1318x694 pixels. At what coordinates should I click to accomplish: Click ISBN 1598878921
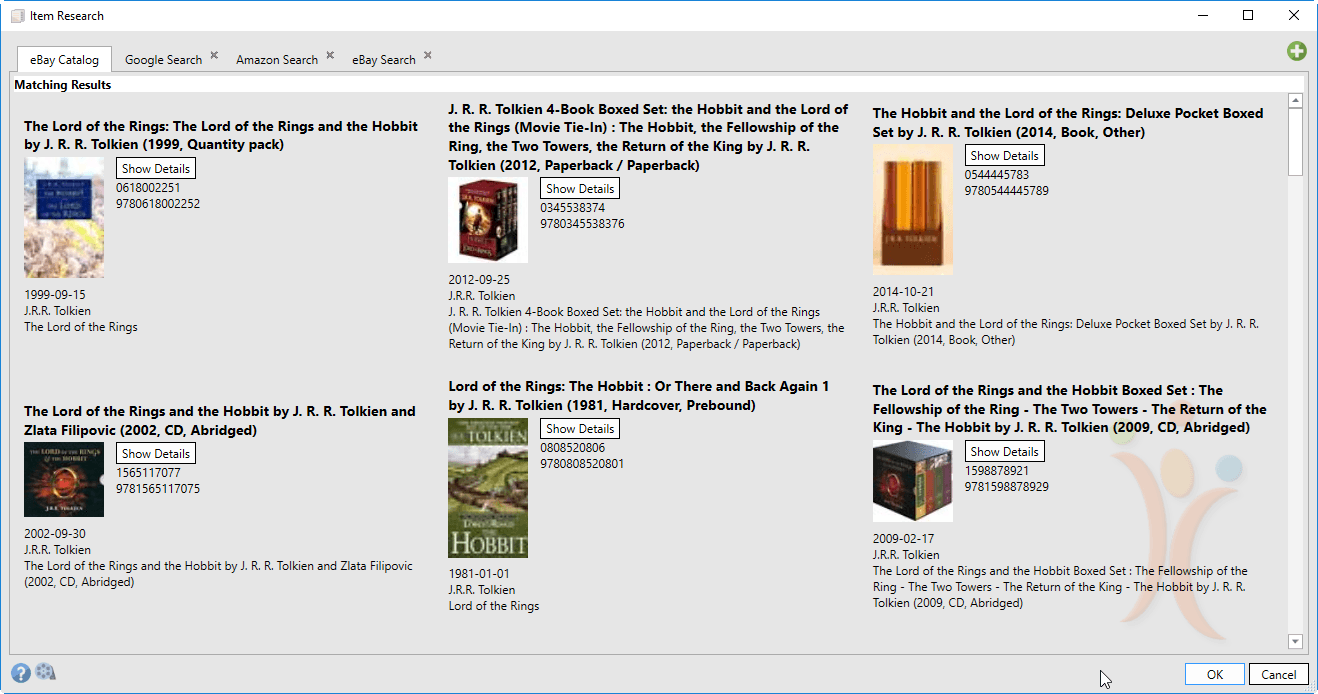[x=996, y=471]
